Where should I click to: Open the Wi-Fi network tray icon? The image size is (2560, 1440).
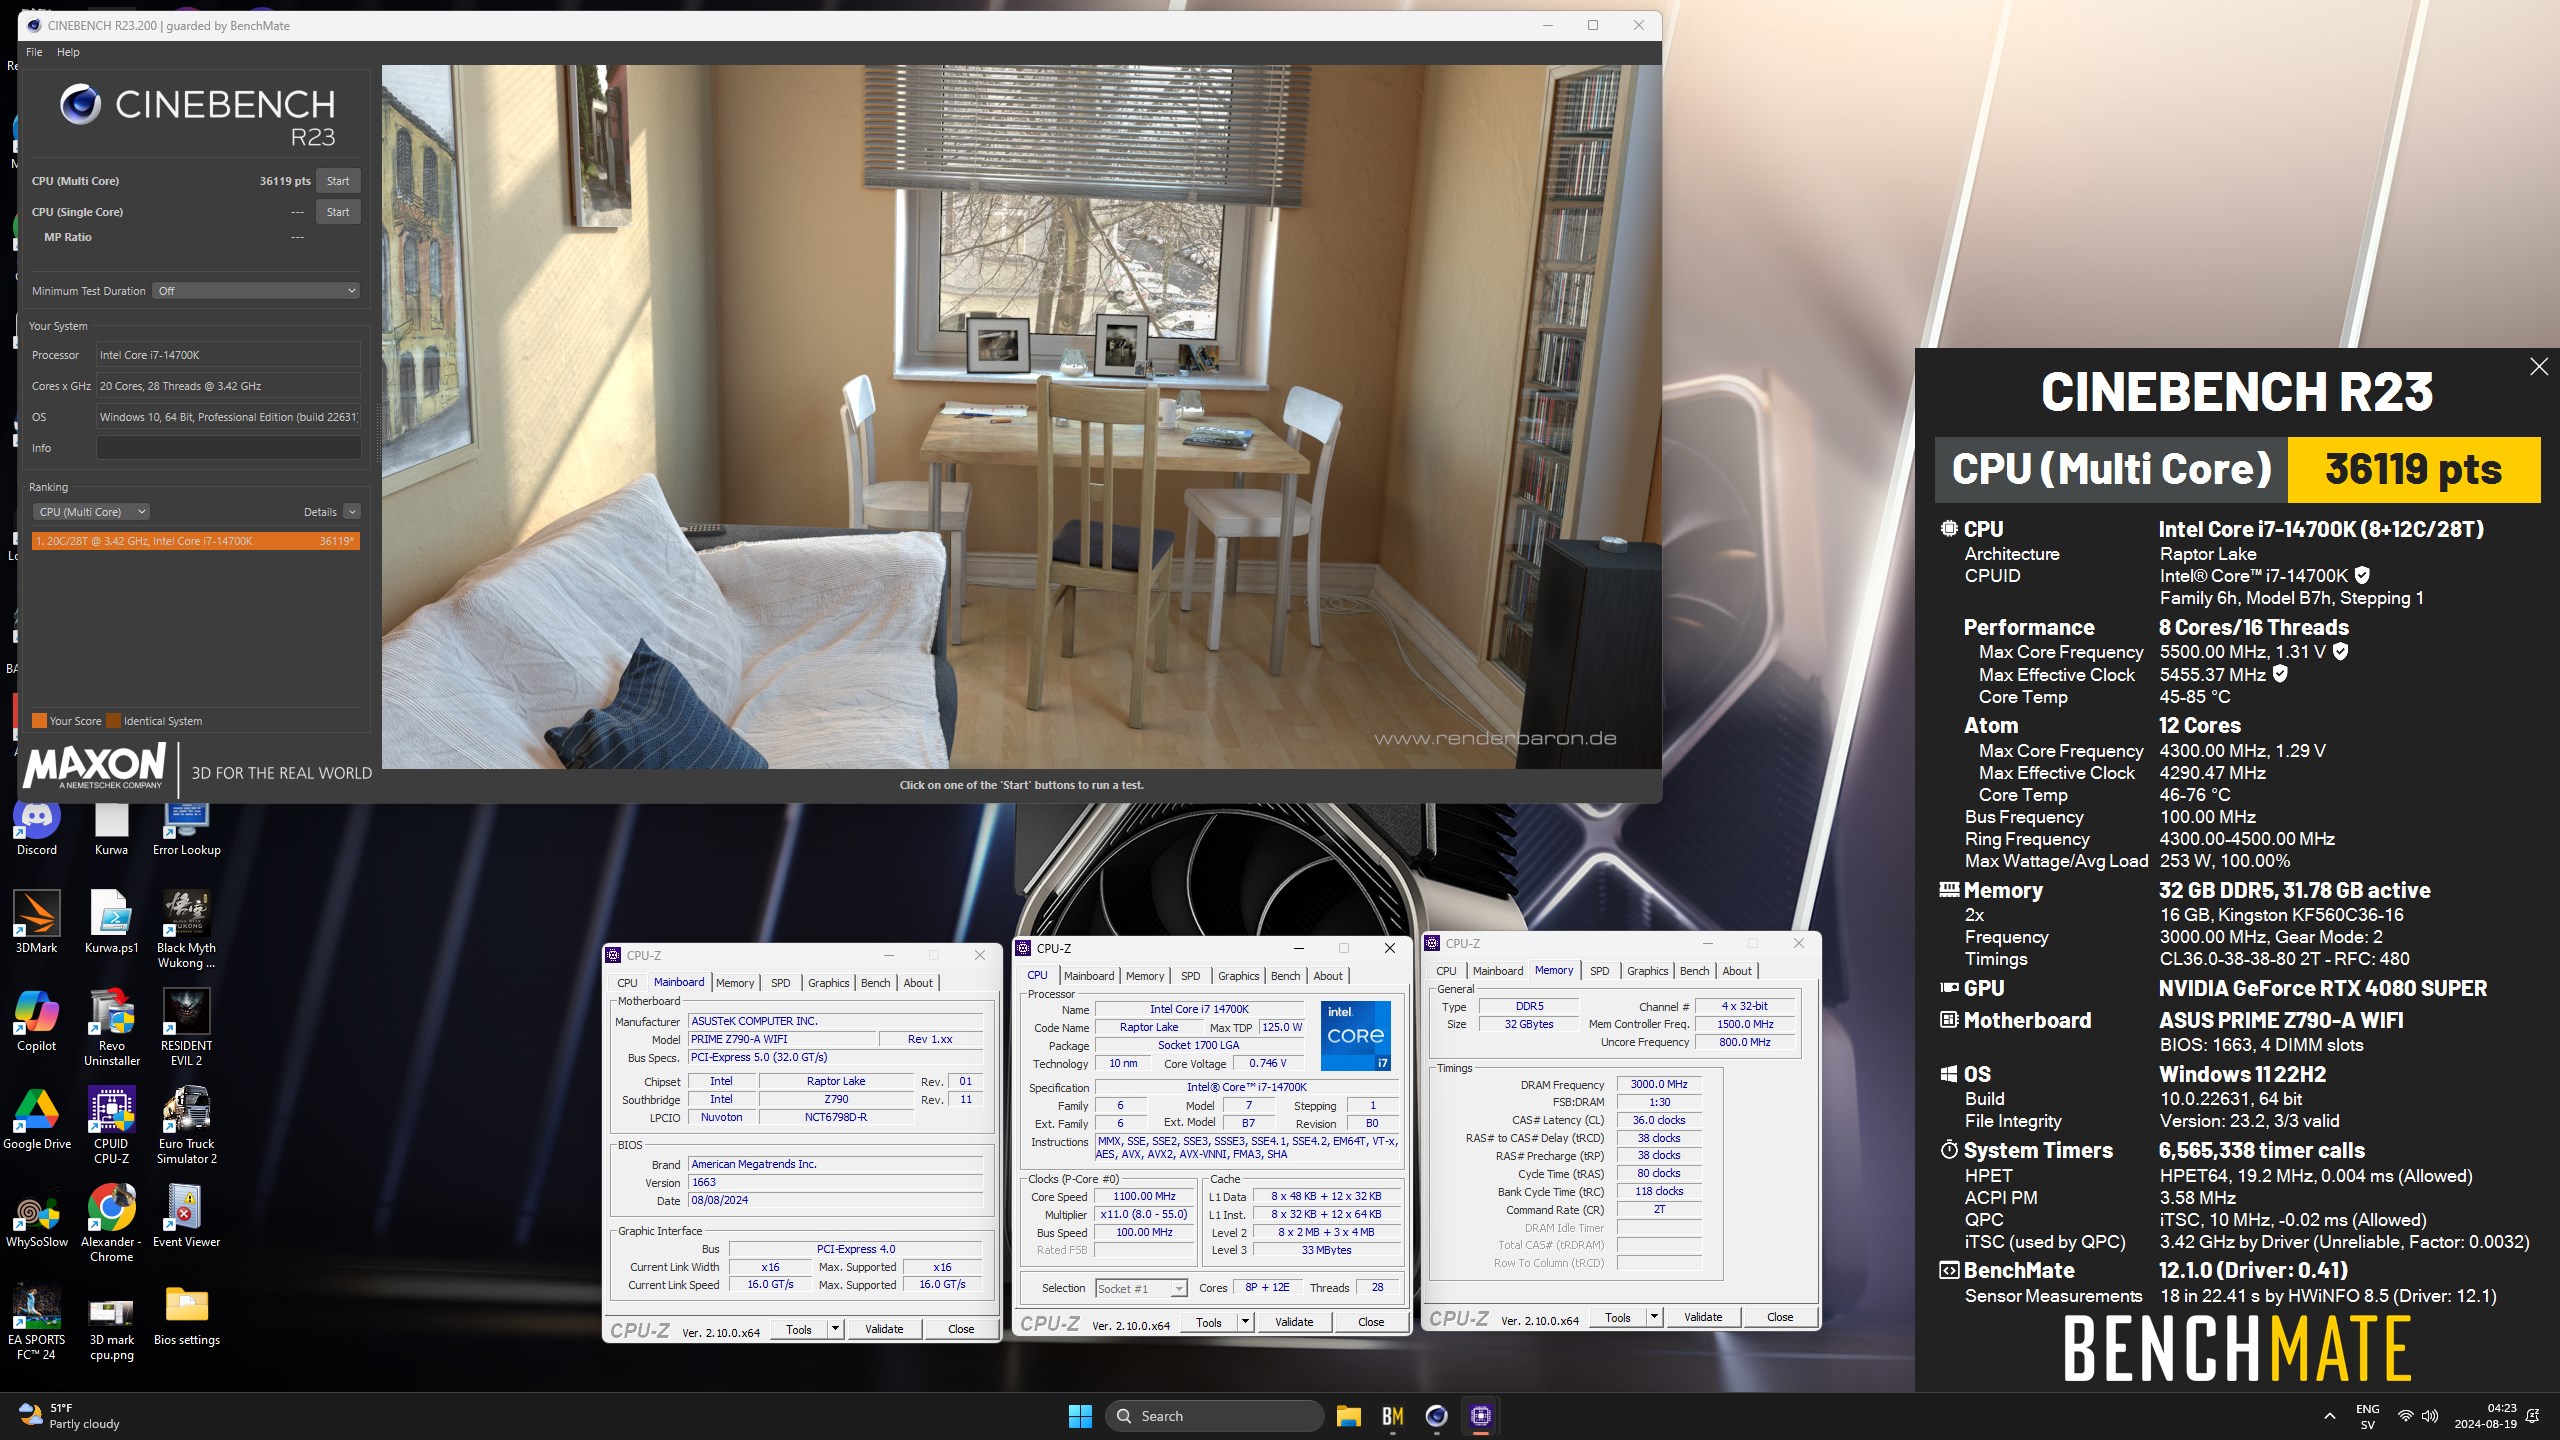(x=2406, y=1416)
